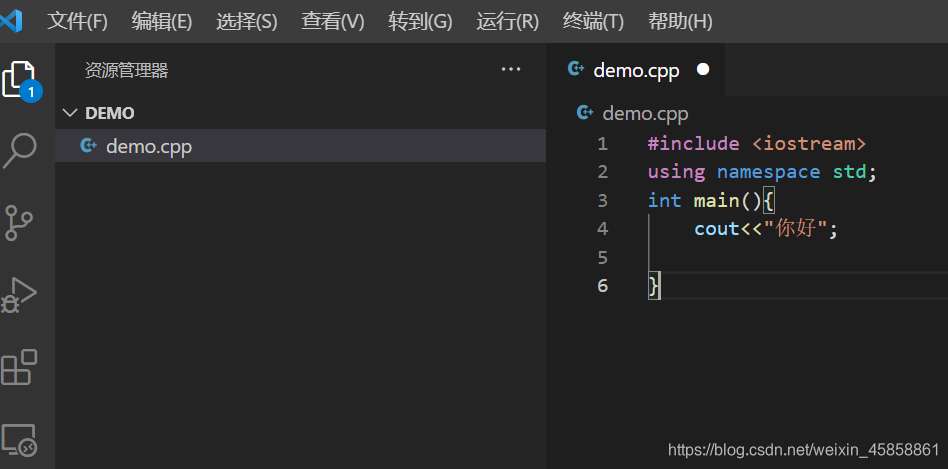The image size is (948, 469).
Task: Click the main function name
Action: [716, 200]
